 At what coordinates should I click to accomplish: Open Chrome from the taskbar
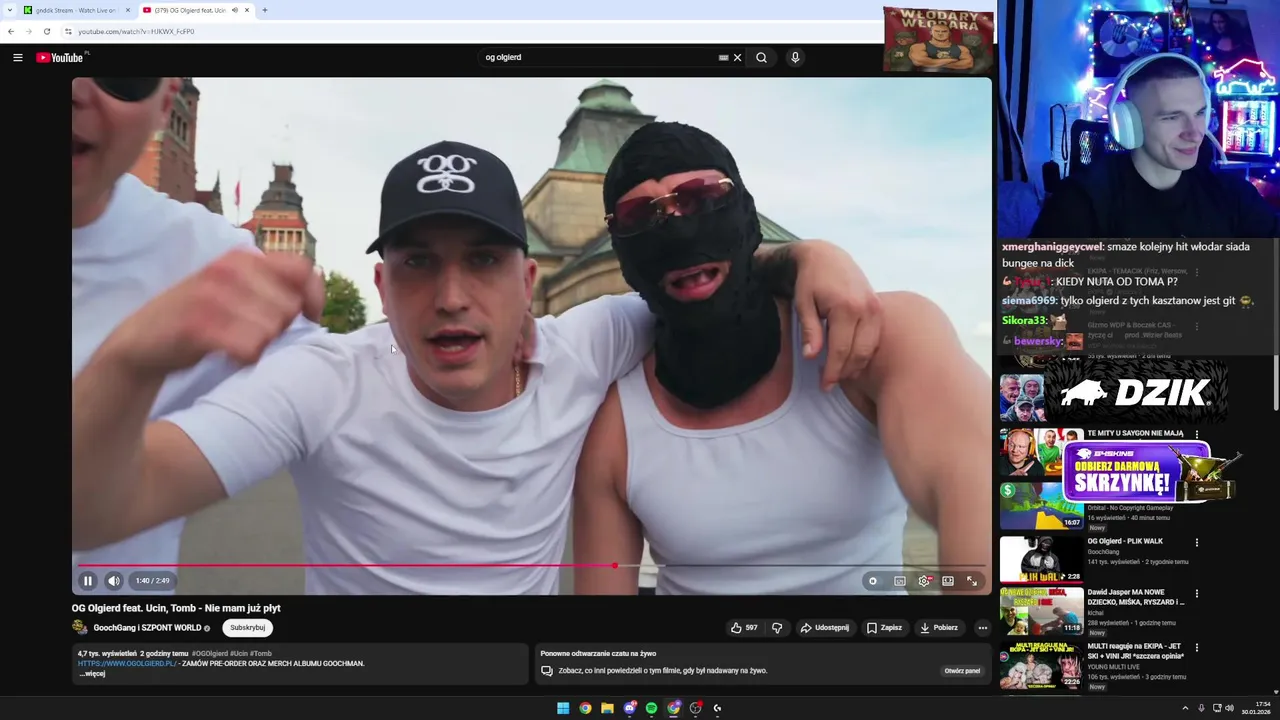585,708
